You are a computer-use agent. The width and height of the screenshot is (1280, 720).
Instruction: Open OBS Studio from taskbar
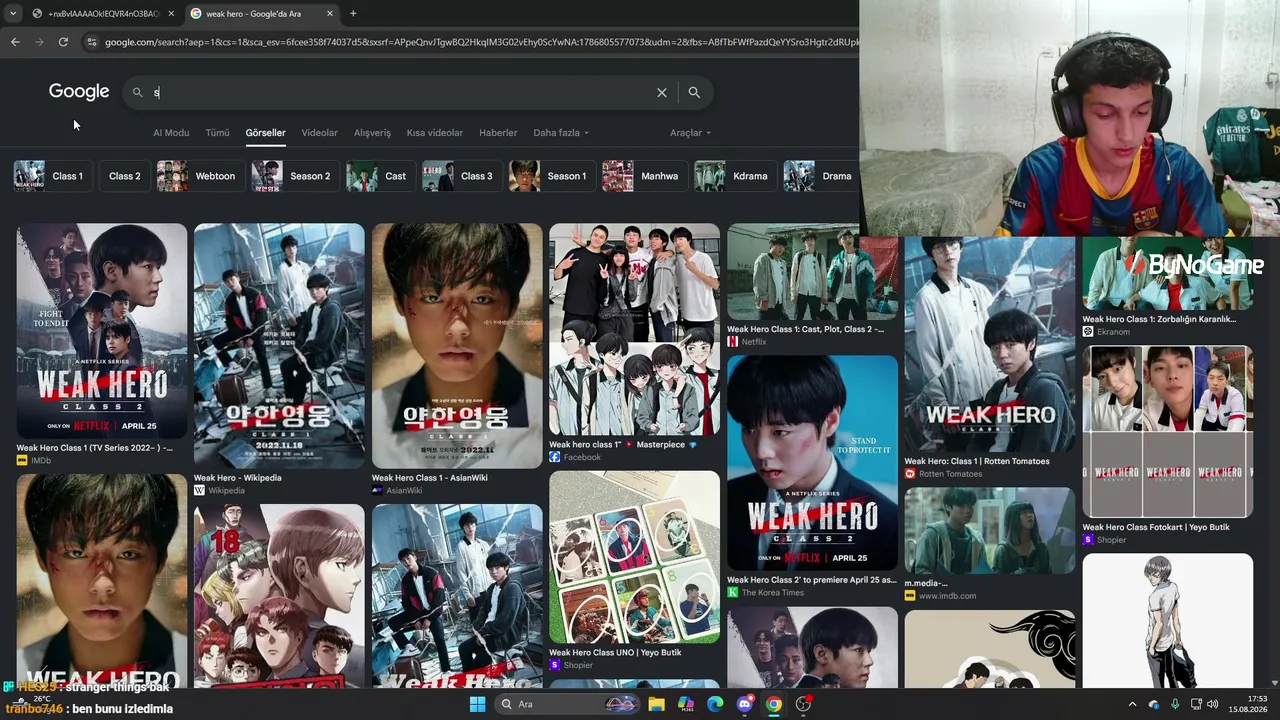[x=803, y=704]
